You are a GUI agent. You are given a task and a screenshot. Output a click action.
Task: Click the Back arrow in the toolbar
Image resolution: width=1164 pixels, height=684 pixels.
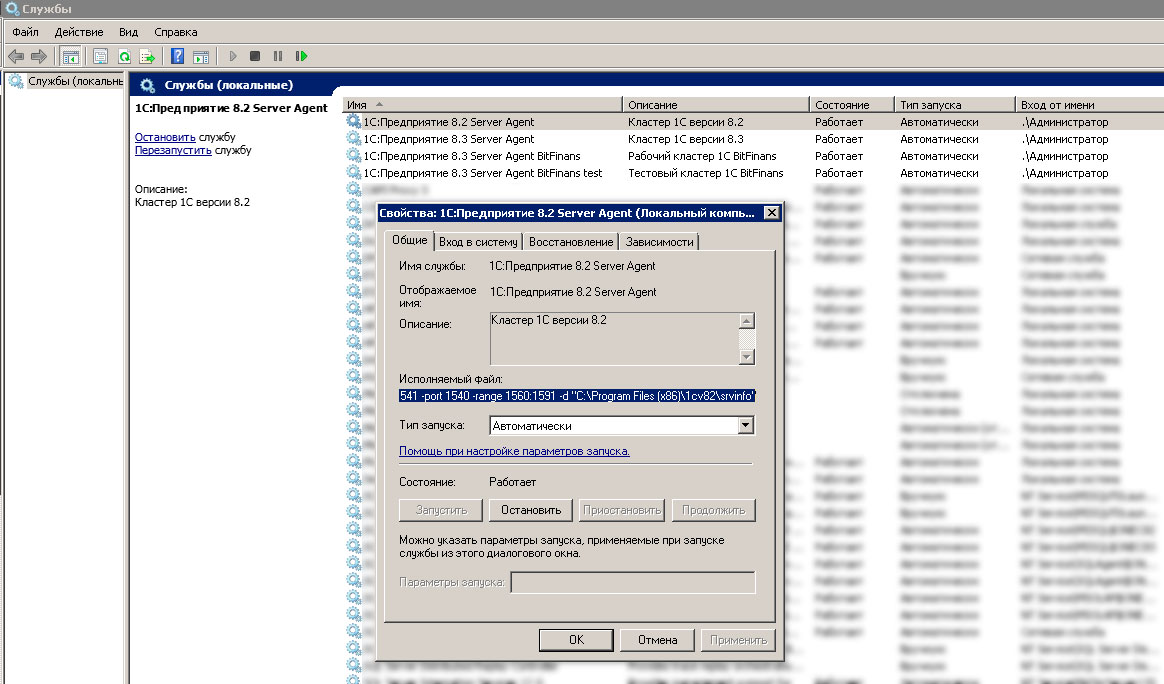(16, 56)
